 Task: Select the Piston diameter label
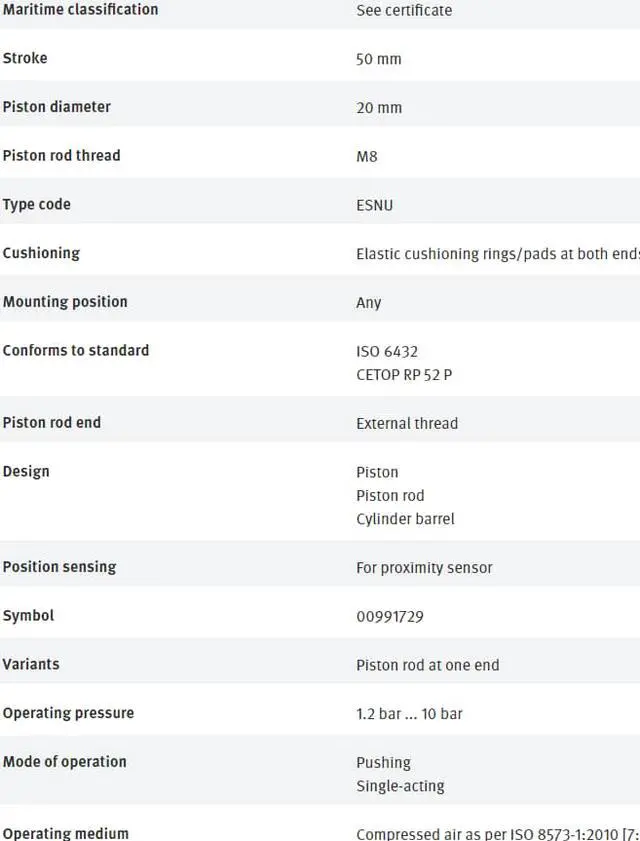pos(57,107)
